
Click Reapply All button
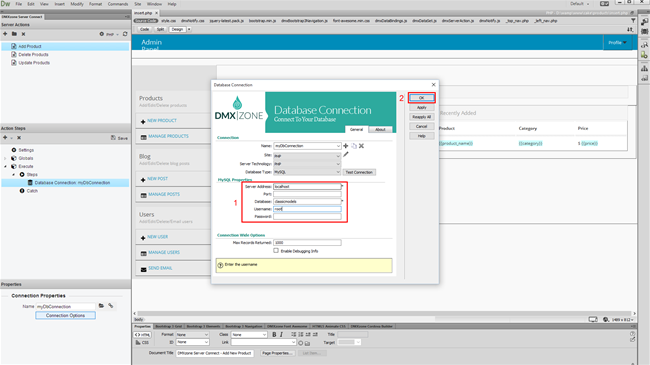pos(422,117)
